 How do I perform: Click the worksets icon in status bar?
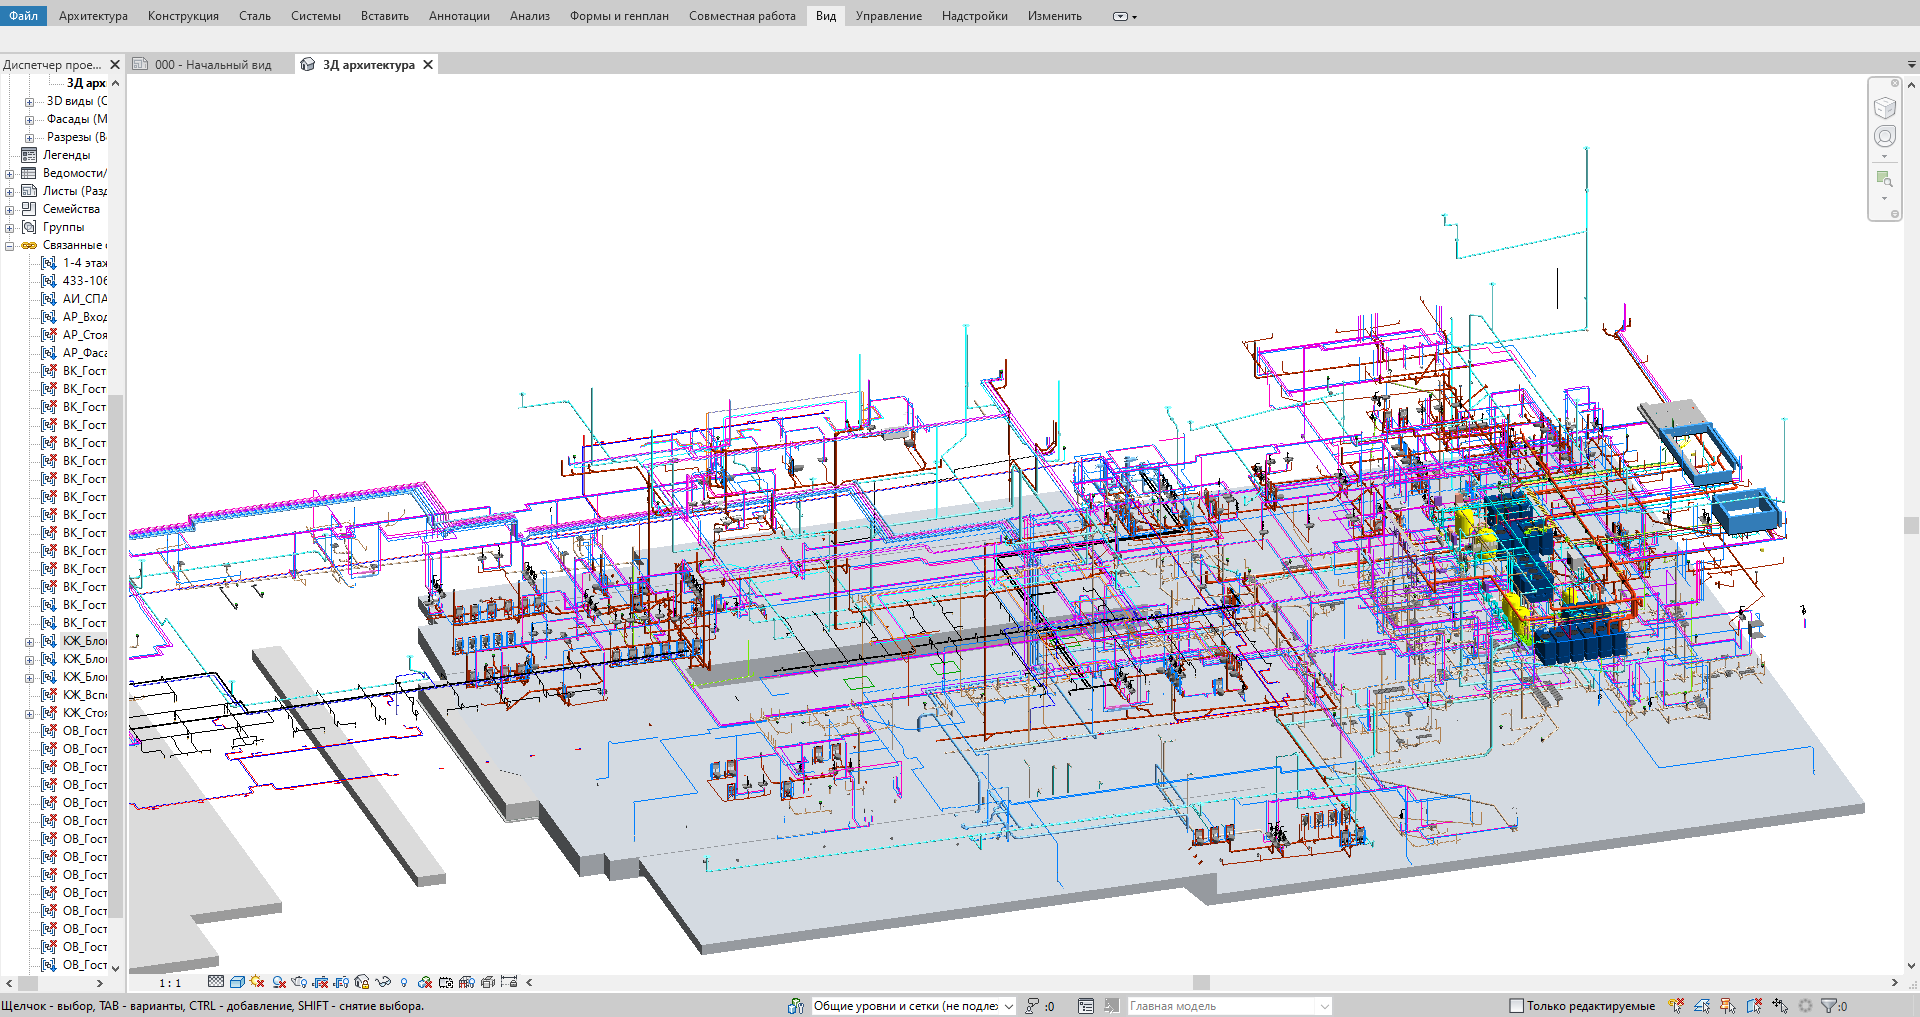795,1006
